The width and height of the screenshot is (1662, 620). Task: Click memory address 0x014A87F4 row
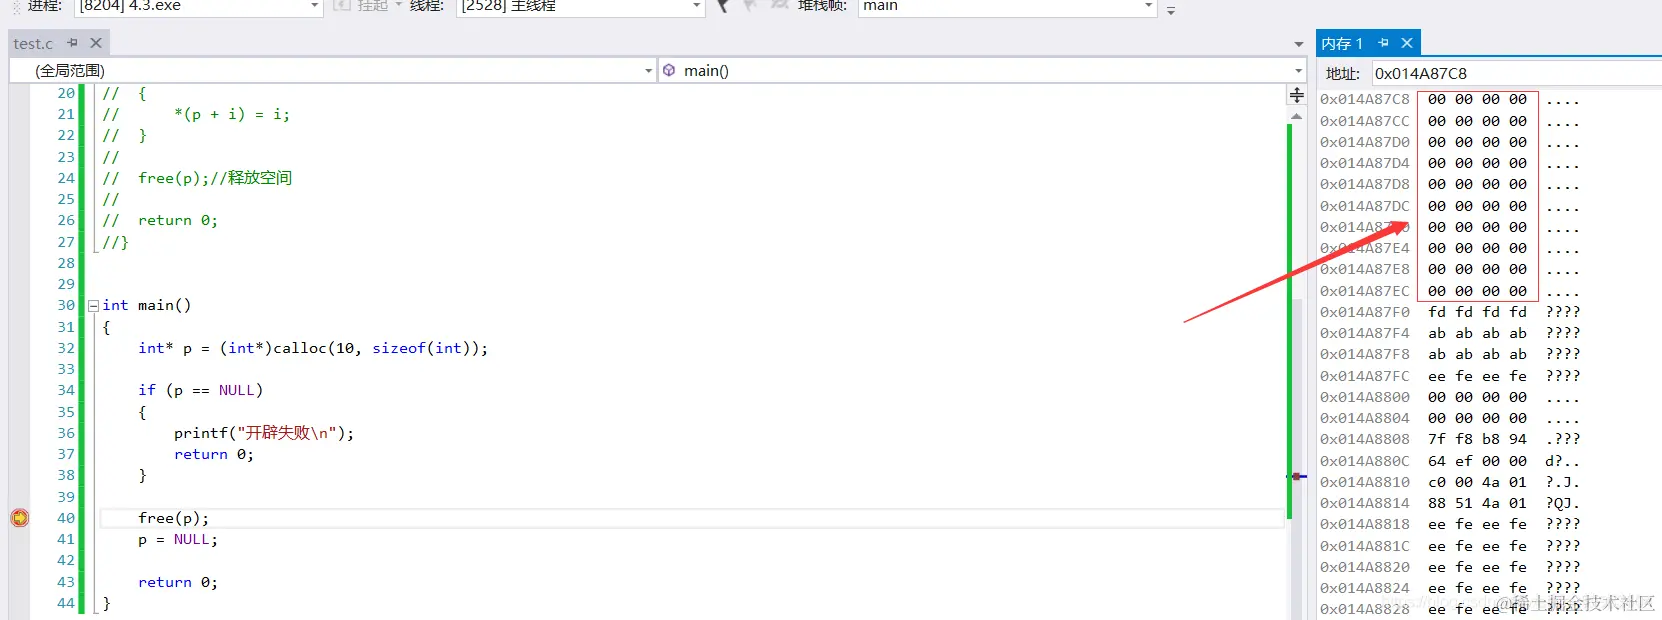1364,333
